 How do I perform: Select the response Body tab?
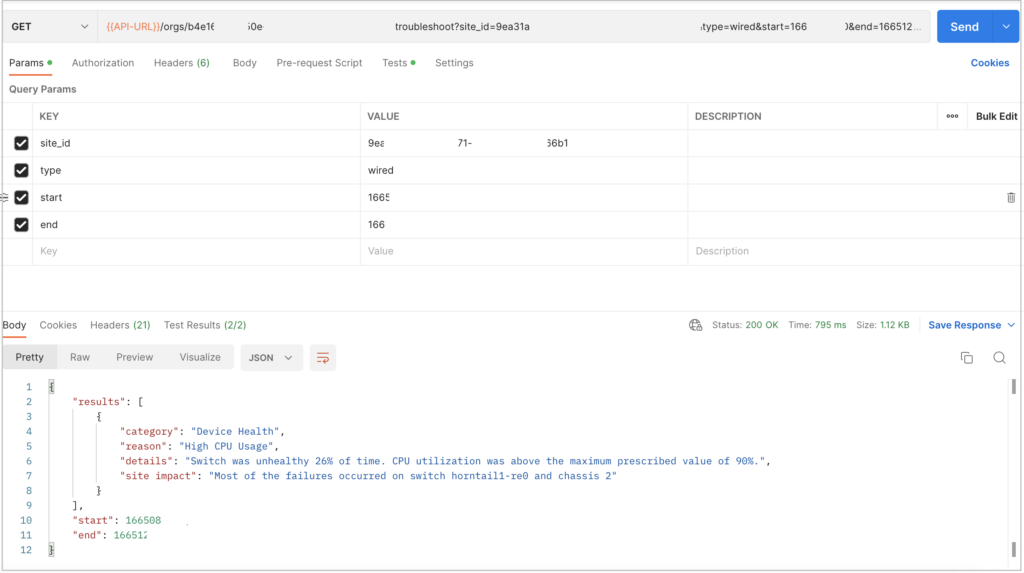(14, 325)
